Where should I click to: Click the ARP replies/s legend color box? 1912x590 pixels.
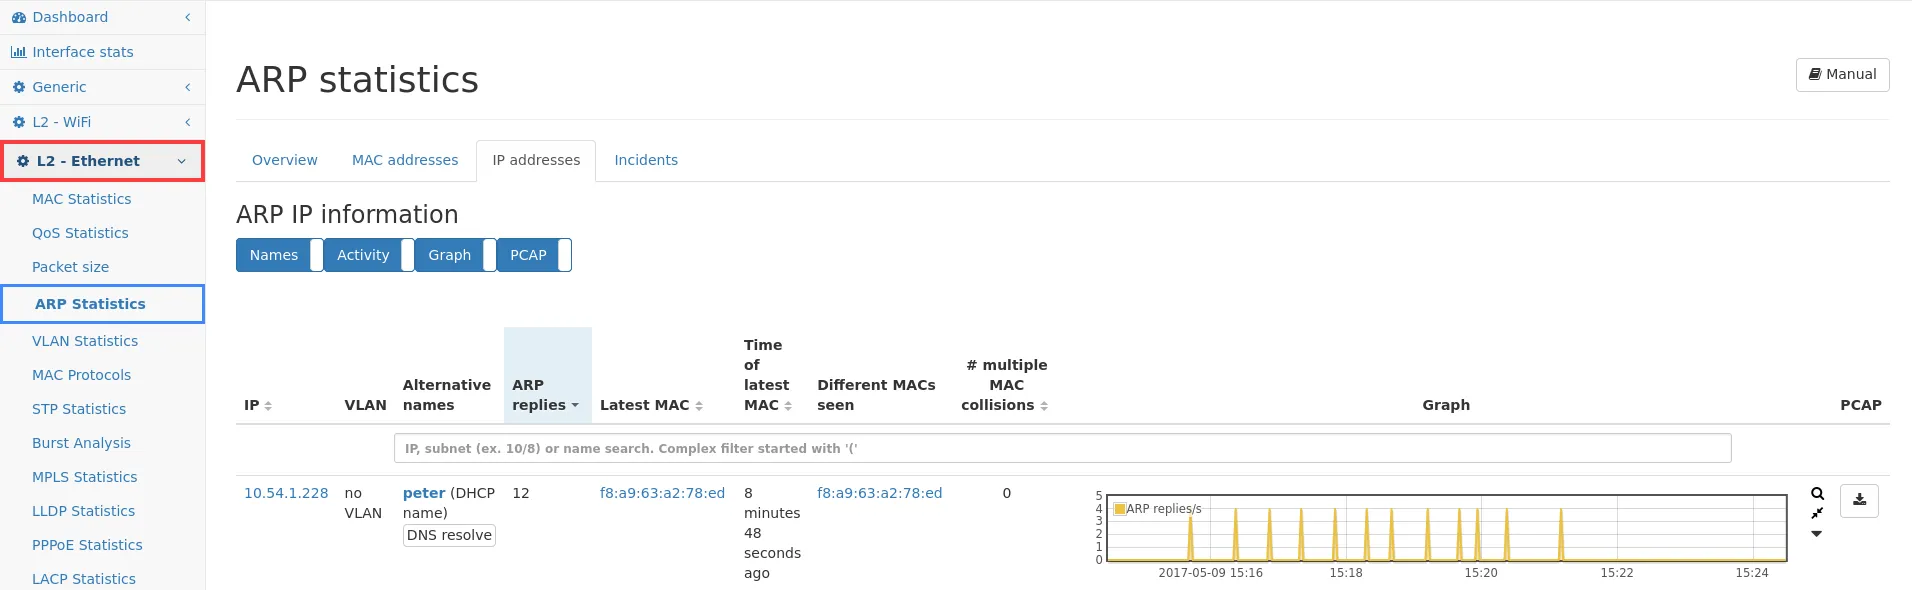(x=1120, y=509)
